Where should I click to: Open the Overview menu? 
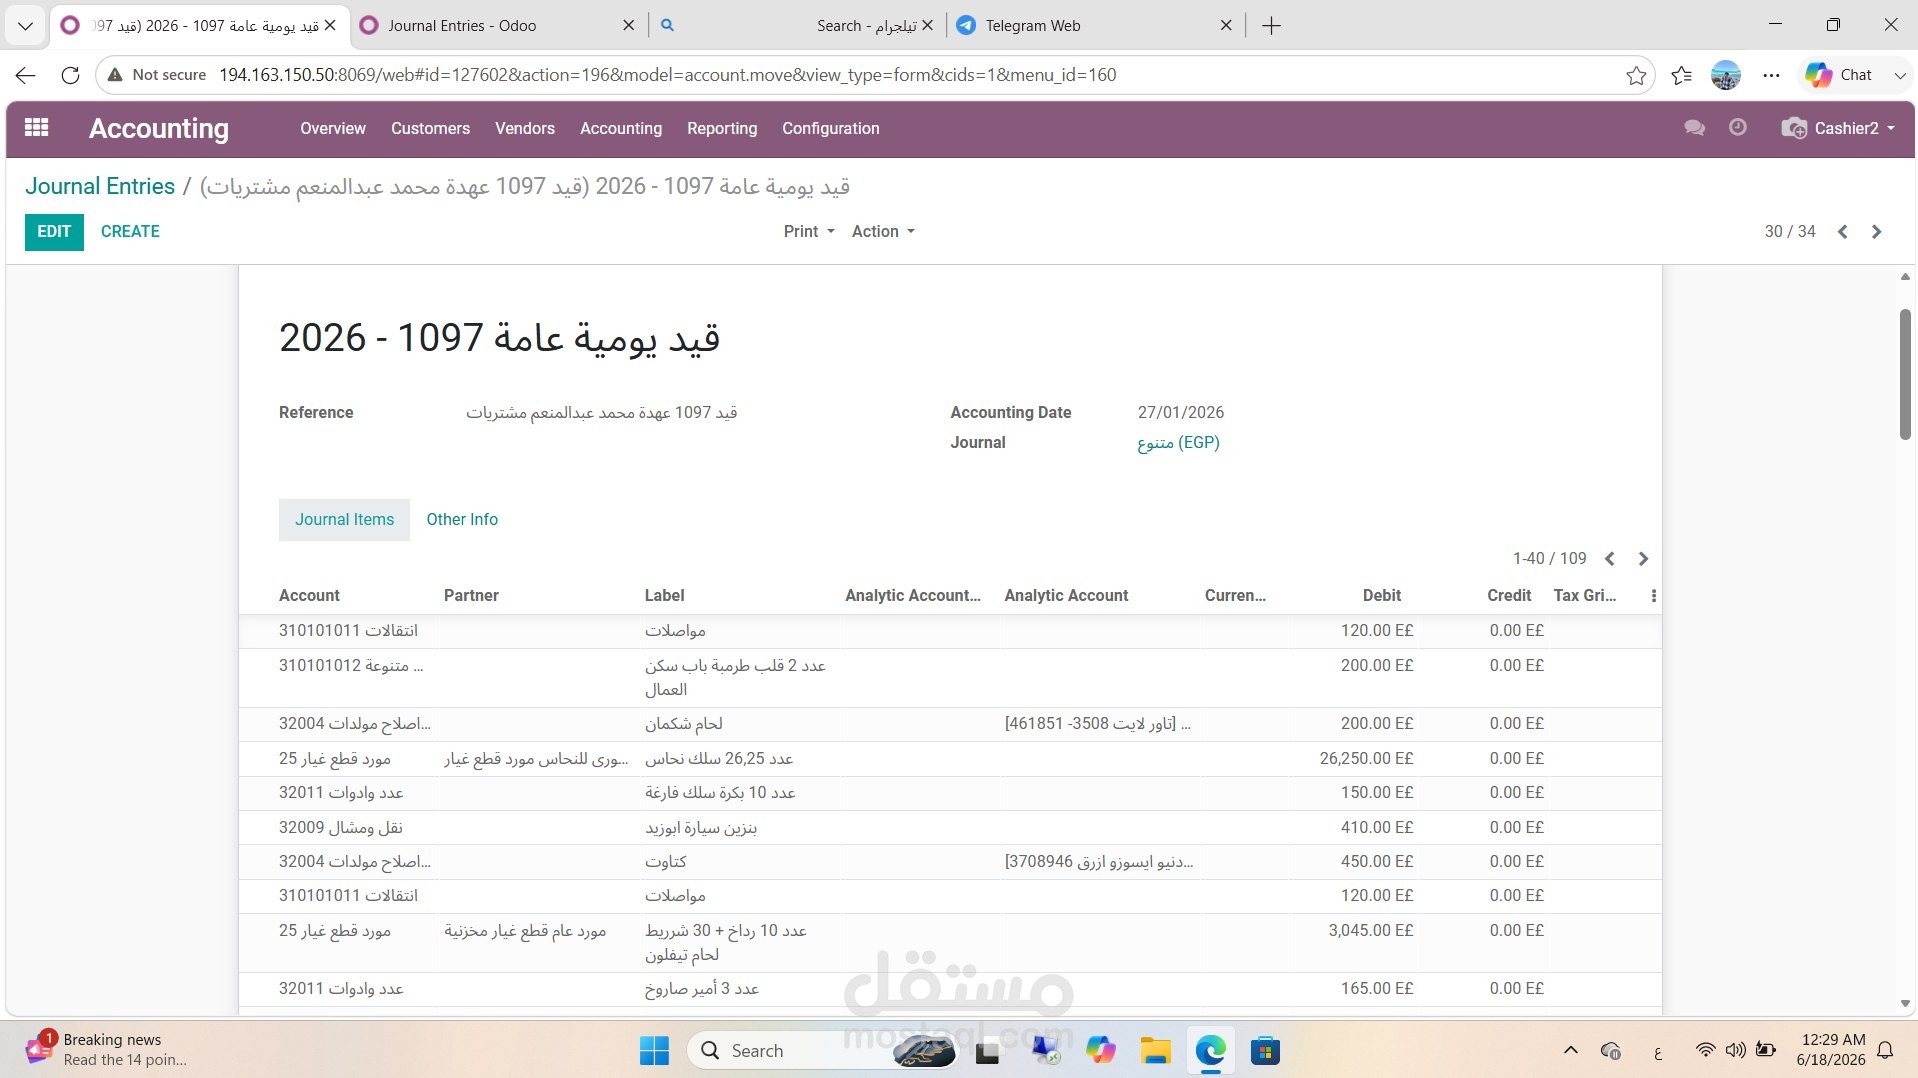click(333, 128)
